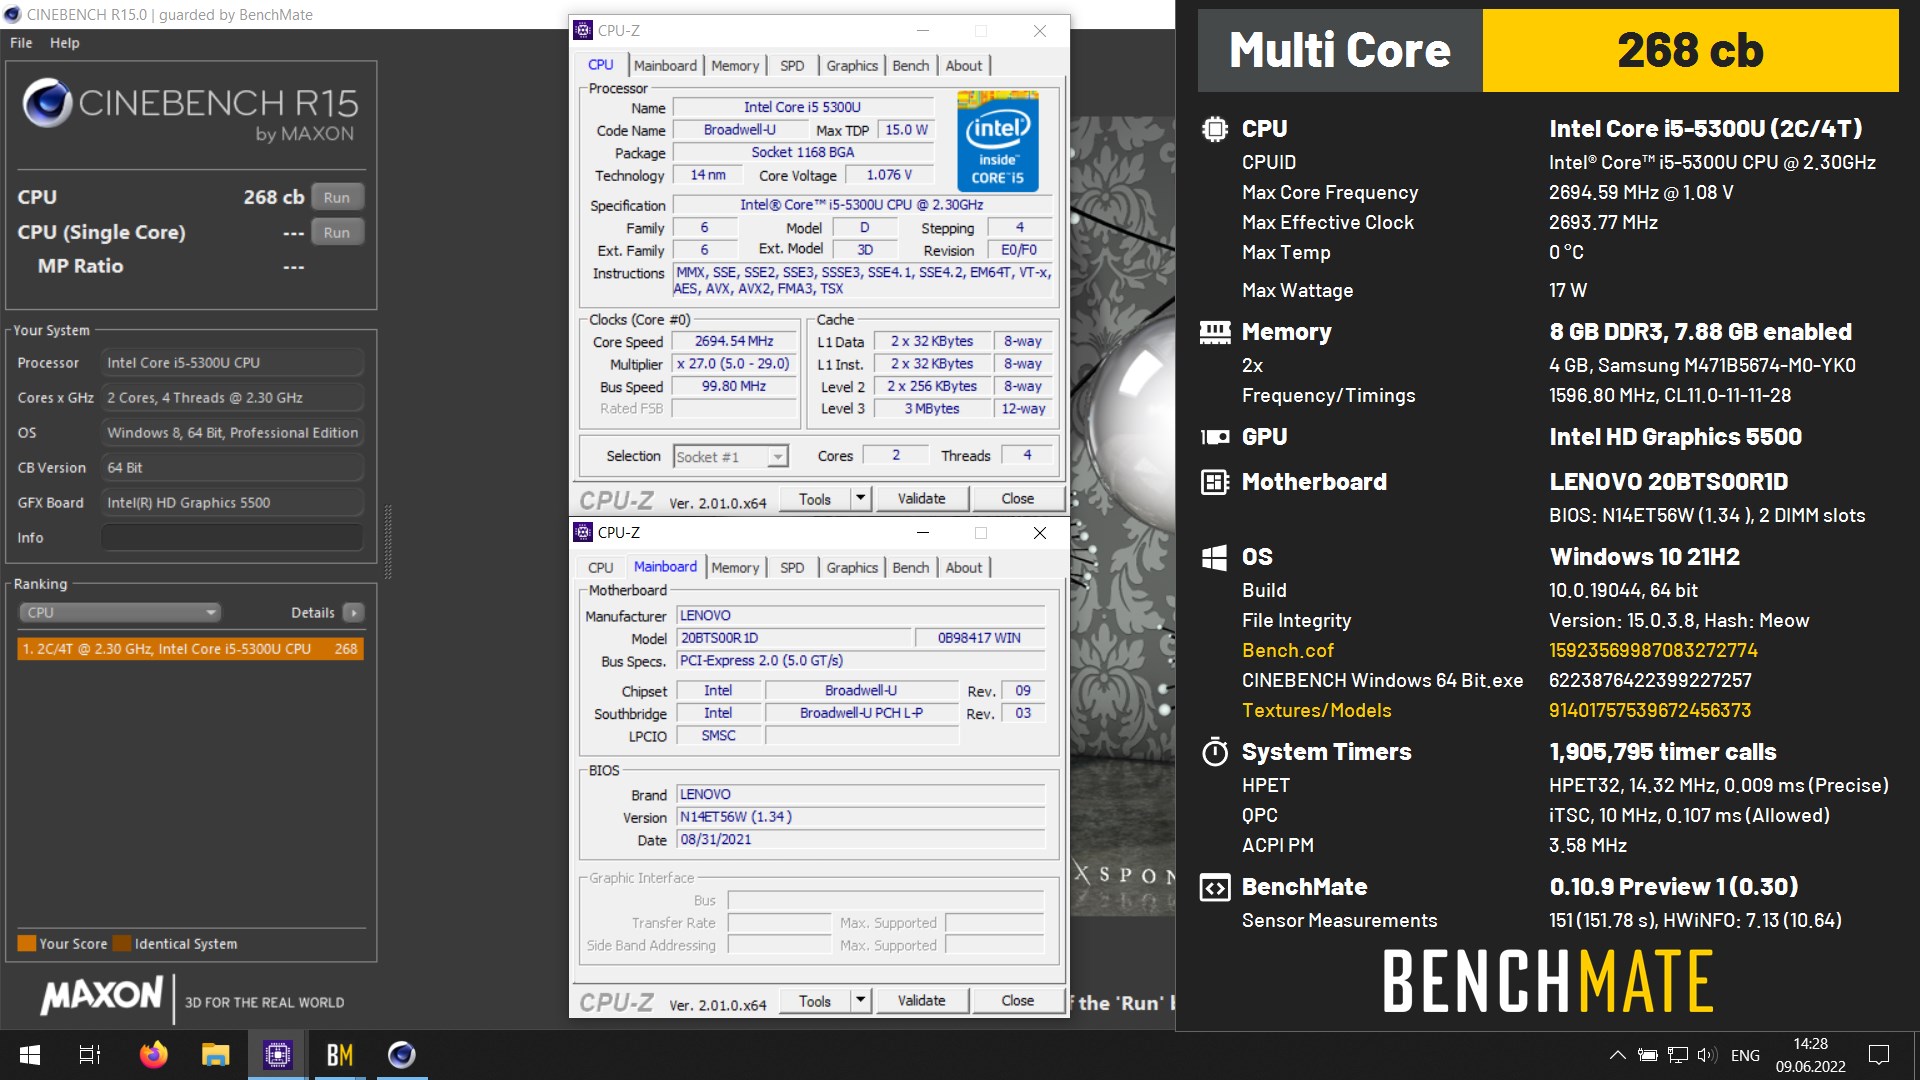This screenshot has width=1920, height=1080.
Task: Click the Cinebench R15 sphere logo
Action: click(x=47, y=103)
